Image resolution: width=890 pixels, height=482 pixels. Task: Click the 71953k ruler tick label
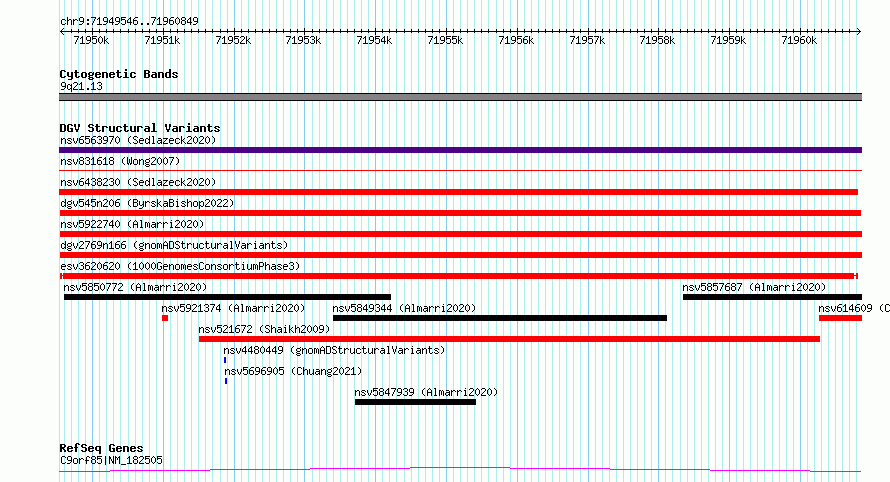(x=303, y=40)
